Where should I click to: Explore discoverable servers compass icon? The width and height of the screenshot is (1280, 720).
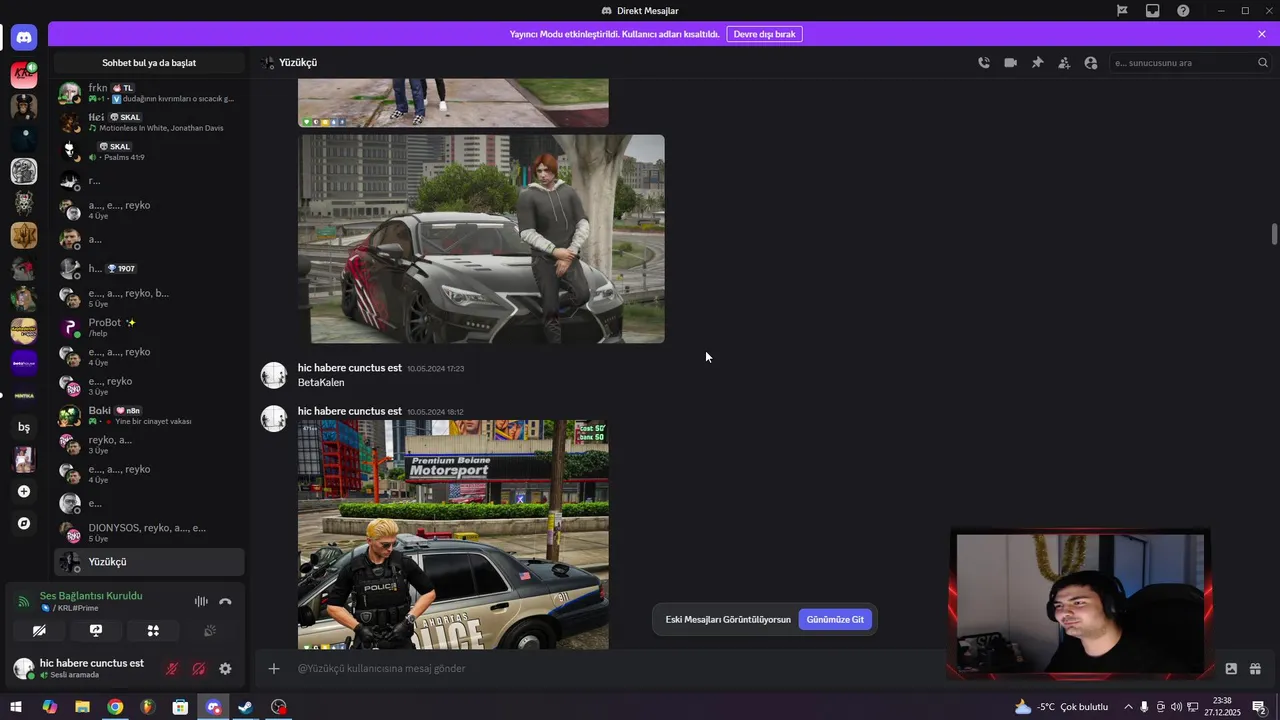click(x=24, y=523)
